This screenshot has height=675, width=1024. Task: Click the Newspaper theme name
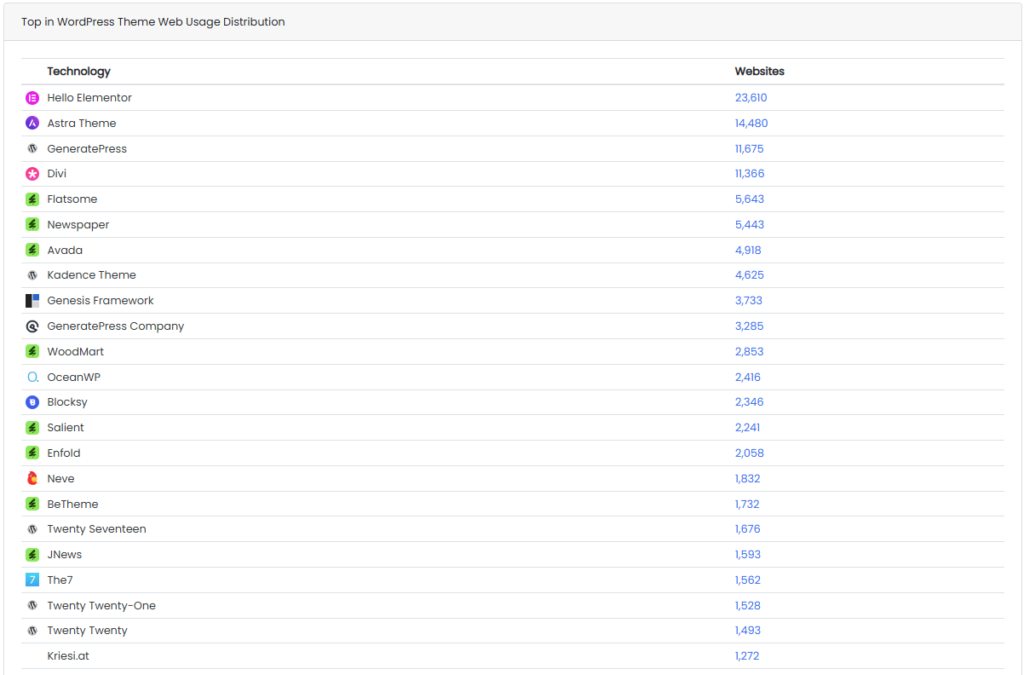click(78, 225)
